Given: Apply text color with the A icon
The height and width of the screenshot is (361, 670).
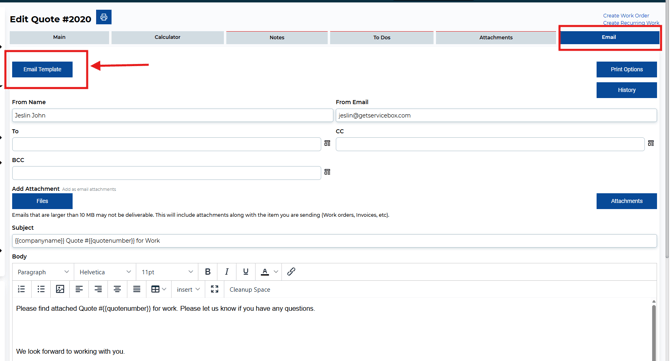Looking at the screenshot, I should coord(264,272).
